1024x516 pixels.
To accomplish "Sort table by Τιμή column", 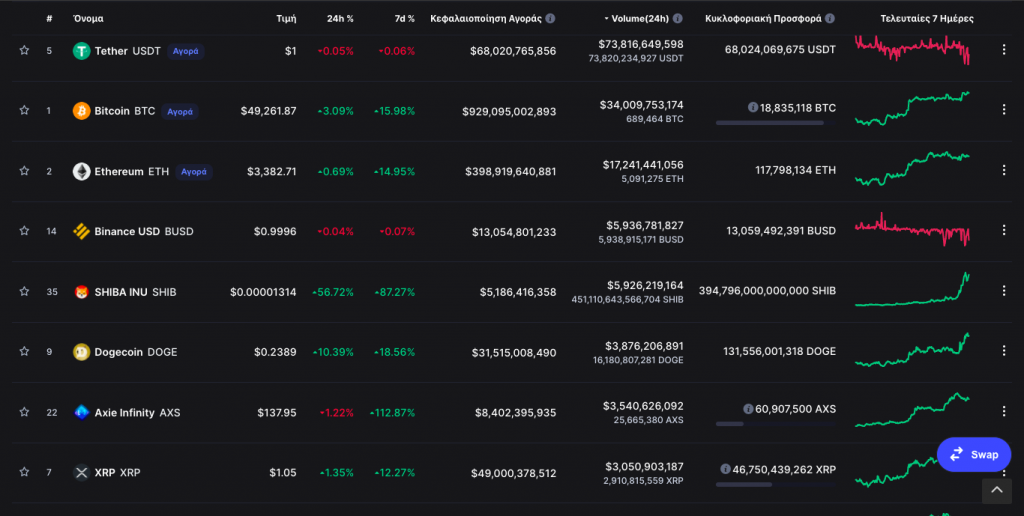I will click(286, 18).
